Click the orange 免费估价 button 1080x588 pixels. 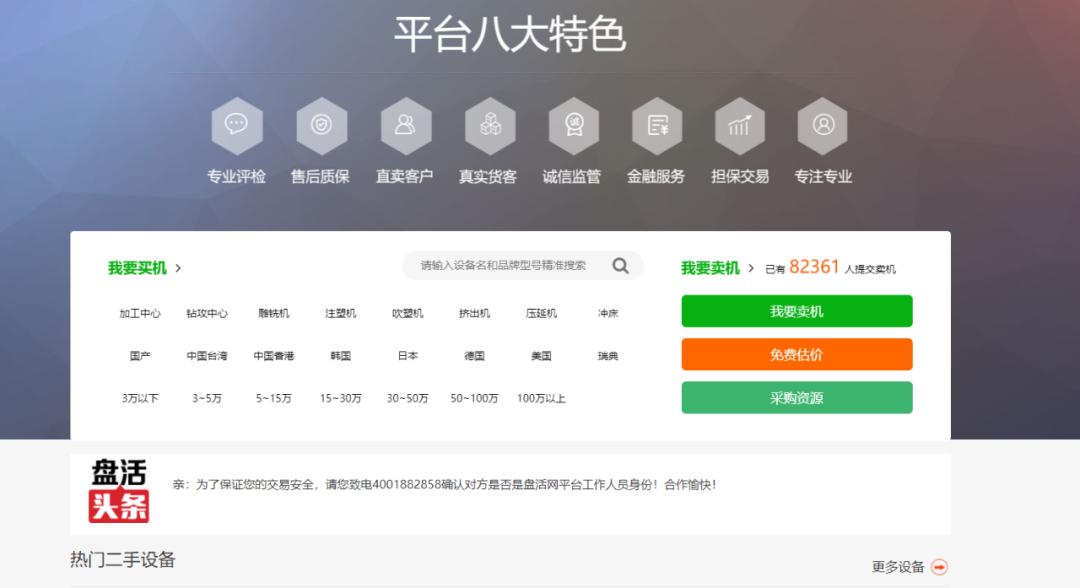pyautogui.click(x=796, y=354)
